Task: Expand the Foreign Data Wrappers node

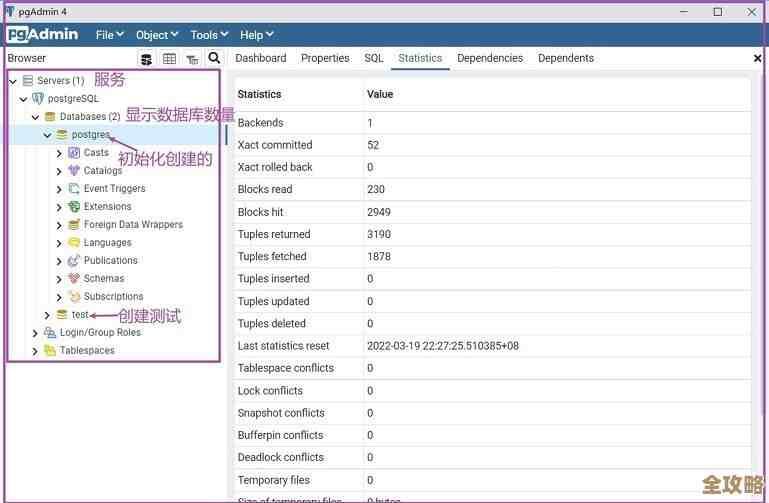Action: [59, 226]
